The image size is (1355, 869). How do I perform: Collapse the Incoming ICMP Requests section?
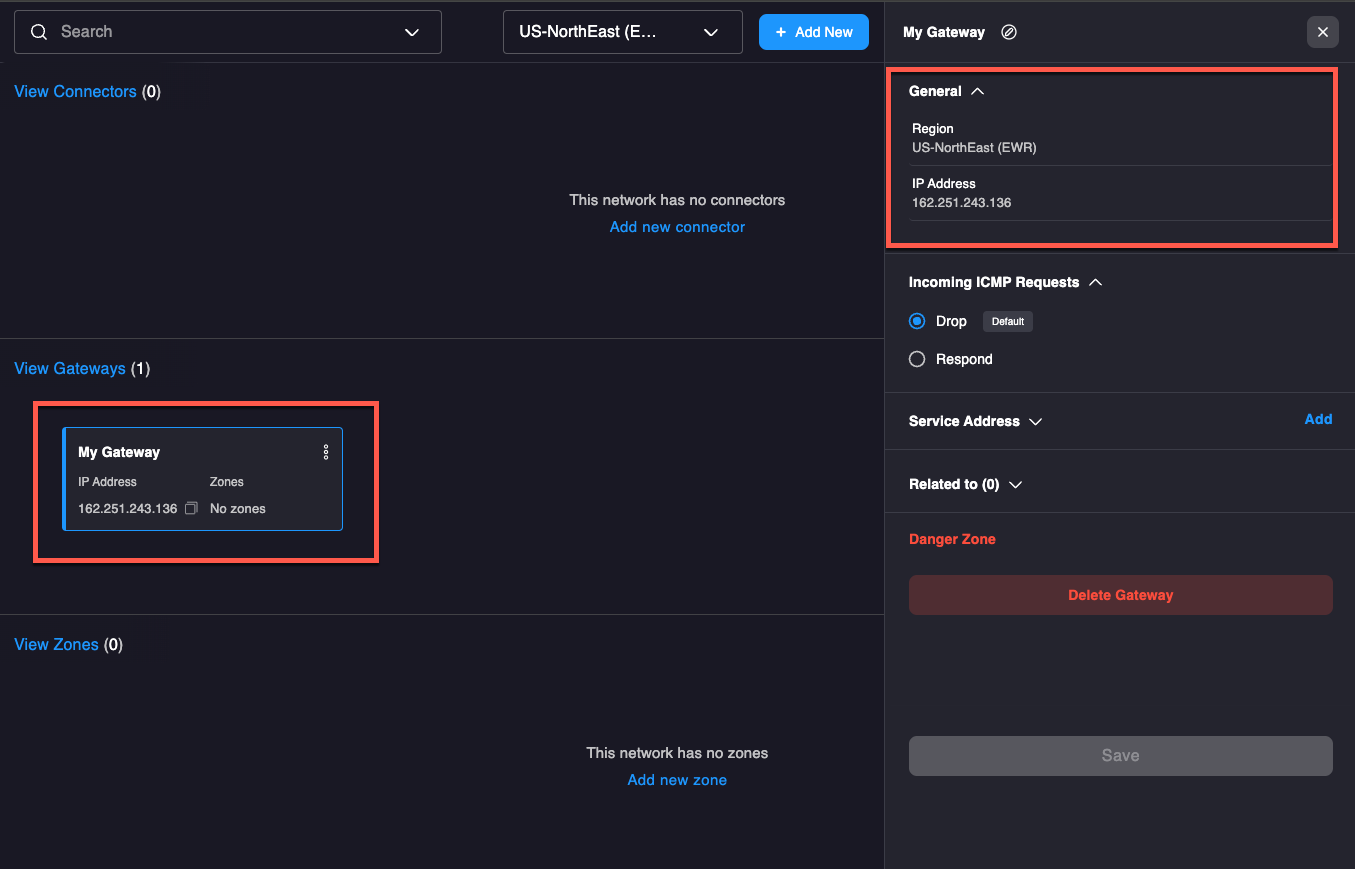(1095, 282)
